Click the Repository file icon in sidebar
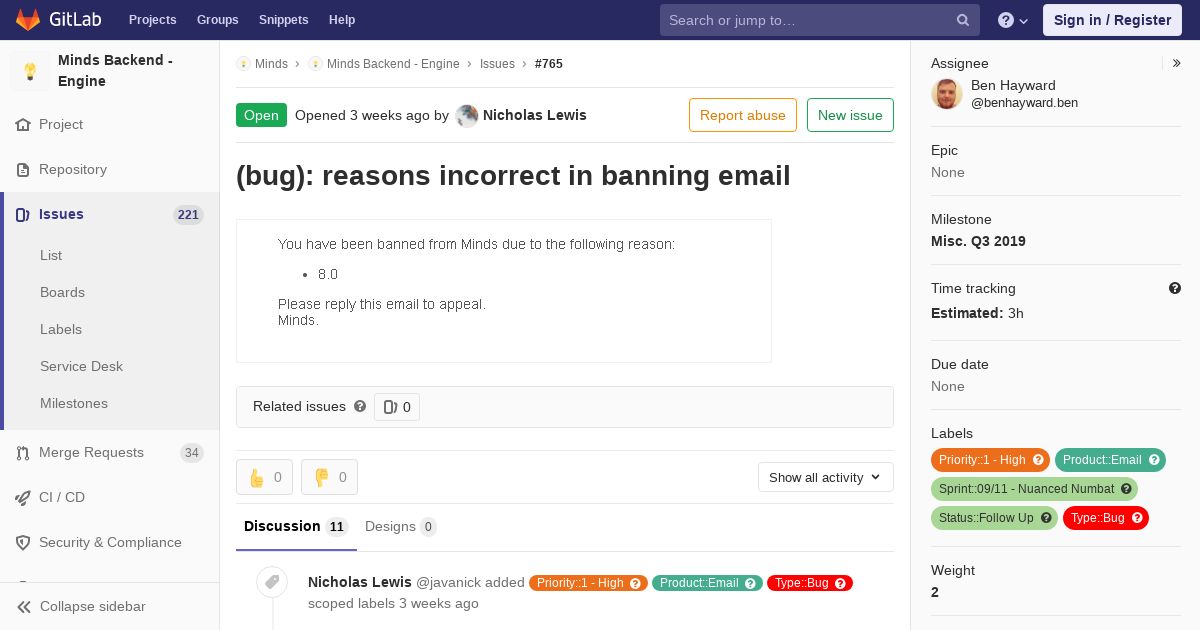The height and width of the screenshot is (630, 1200). [x=23, y=170]
